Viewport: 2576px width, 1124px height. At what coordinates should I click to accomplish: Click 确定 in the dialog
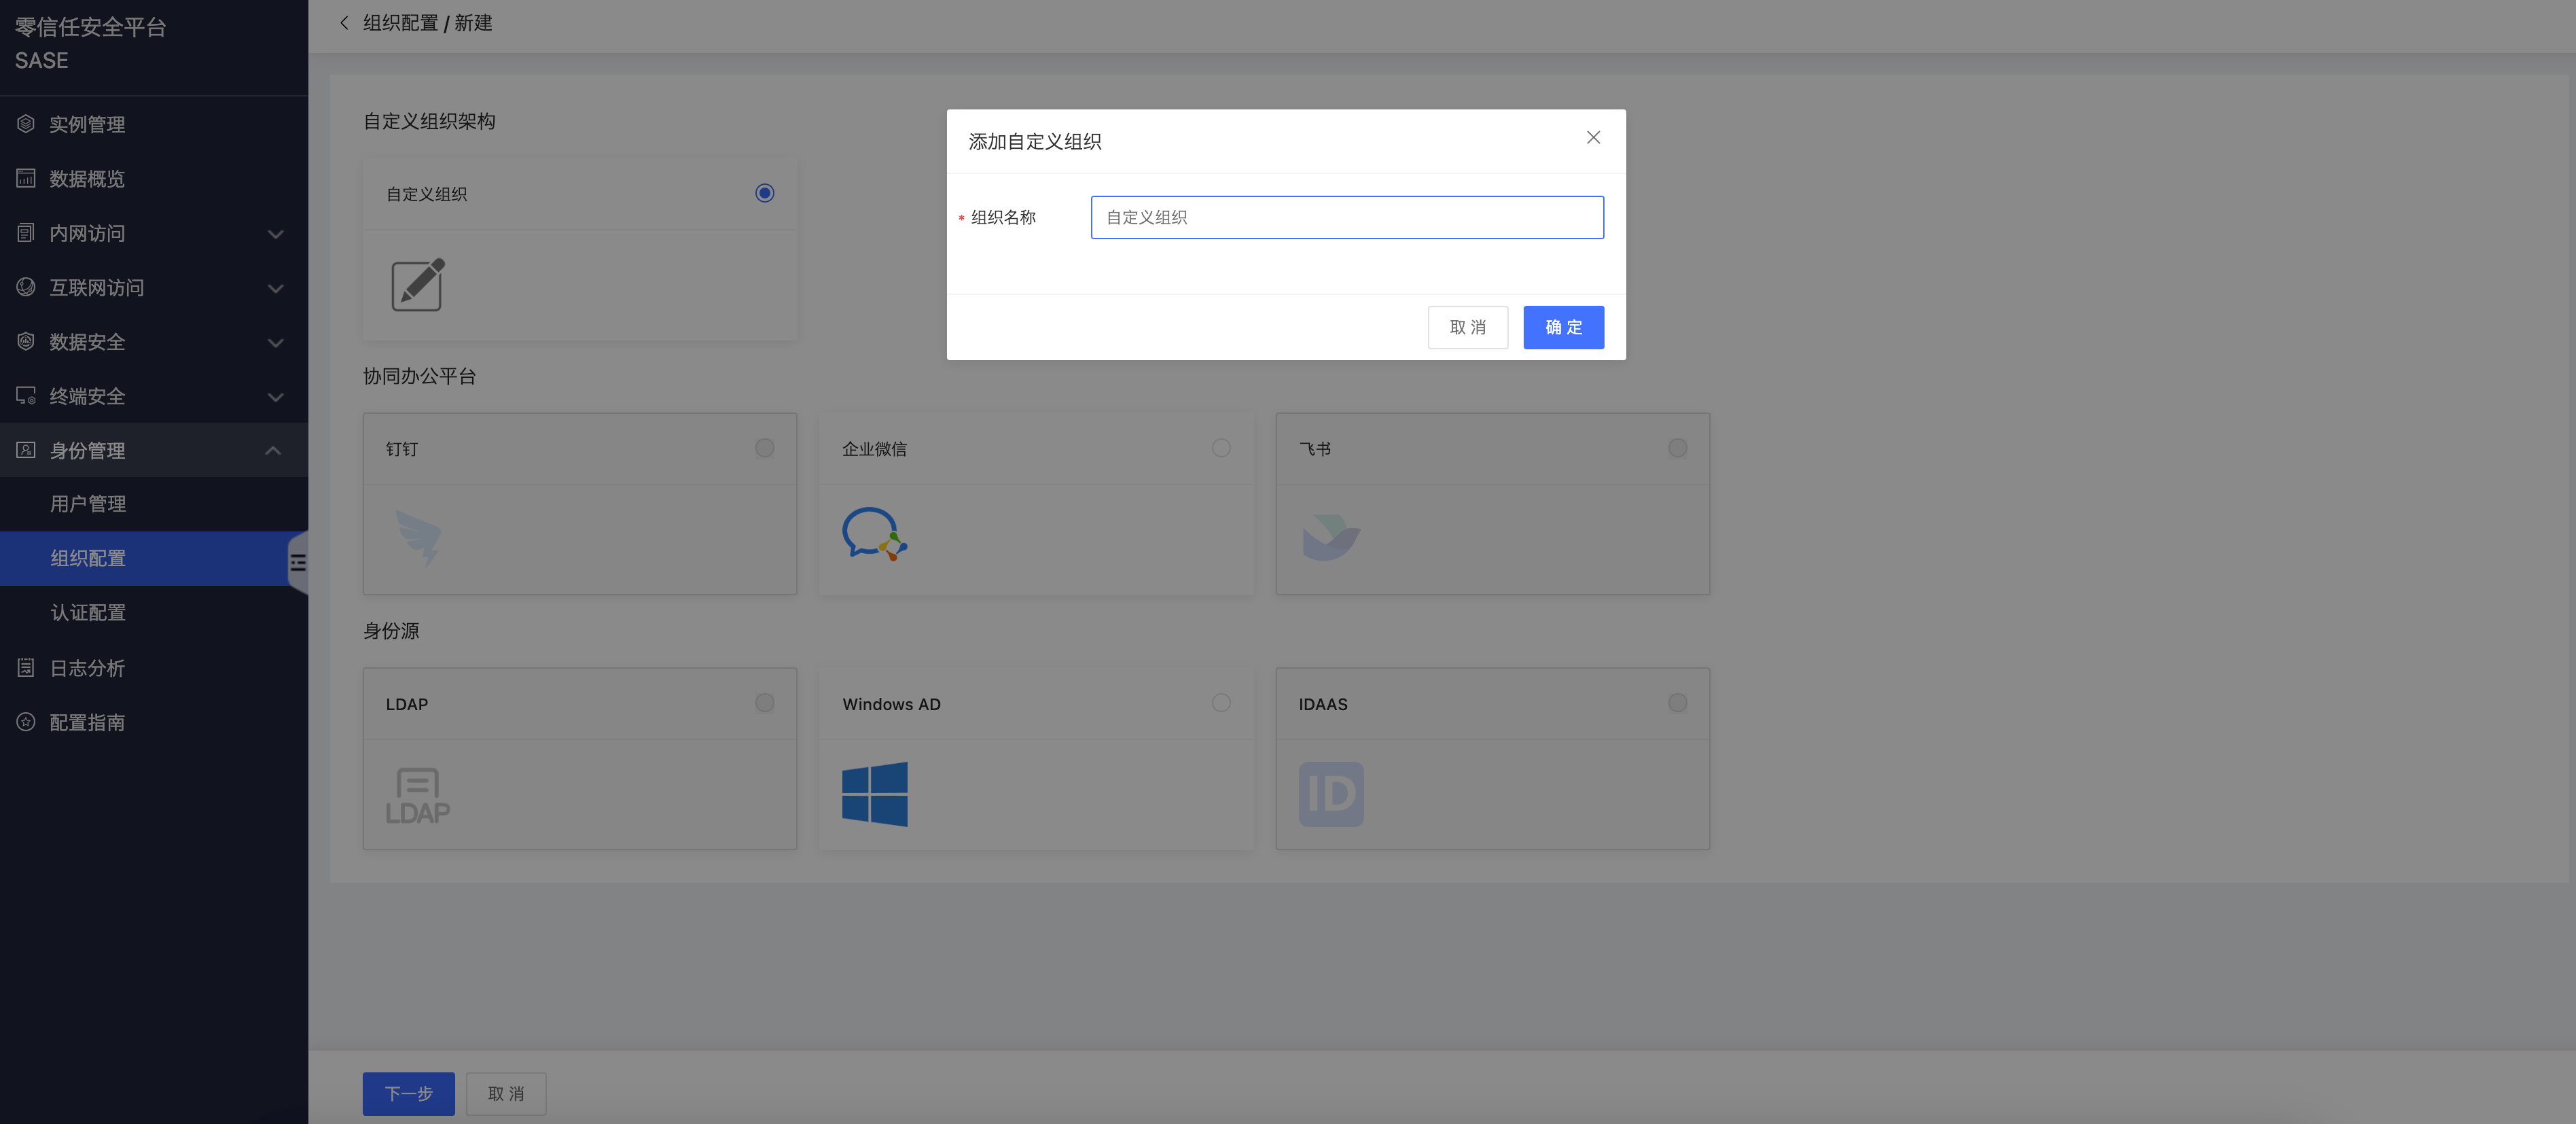(x=1563, y=327)
